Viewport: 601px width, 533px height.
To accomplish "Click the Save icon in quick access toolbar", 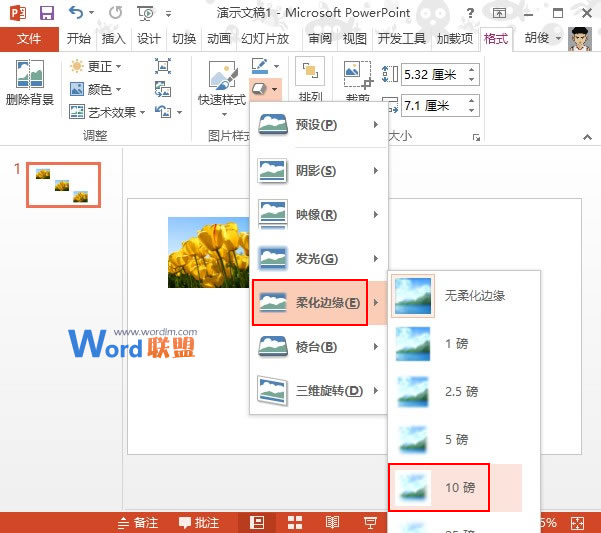I will coord(47,13).
